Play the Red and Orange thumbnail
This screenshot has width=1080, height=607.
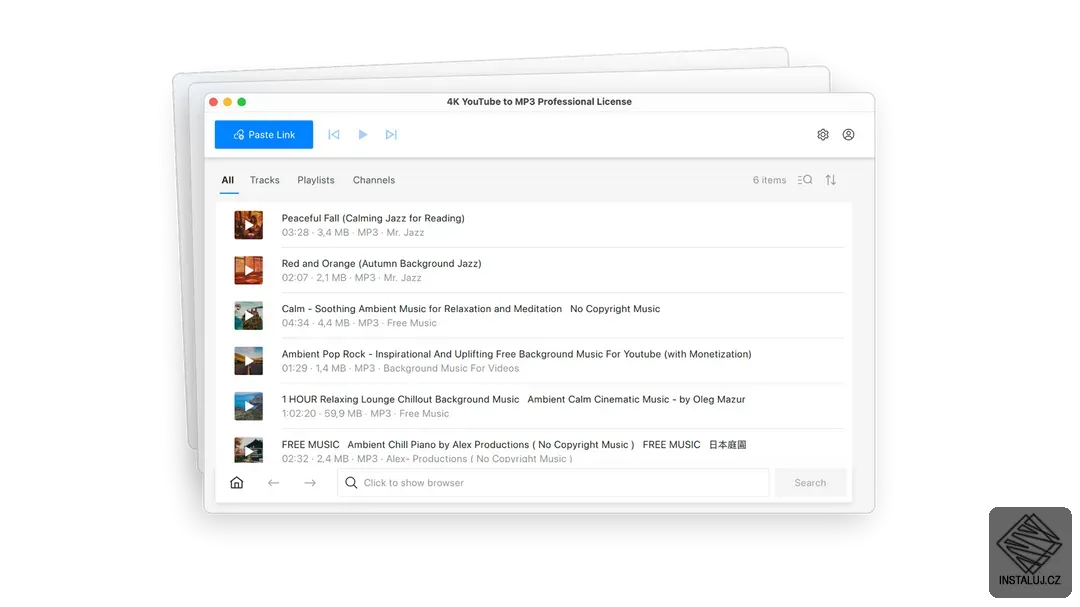[249, 270]
